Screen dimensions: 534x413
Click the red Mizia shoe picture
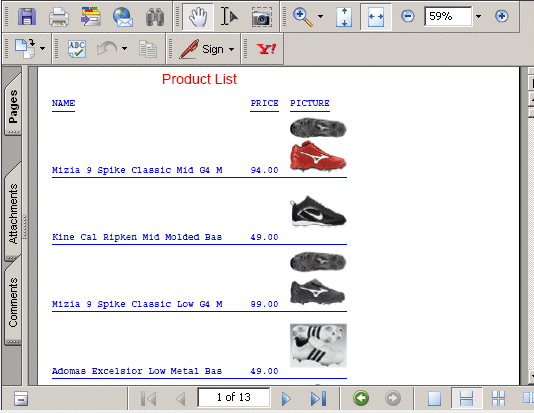point(318,156)
